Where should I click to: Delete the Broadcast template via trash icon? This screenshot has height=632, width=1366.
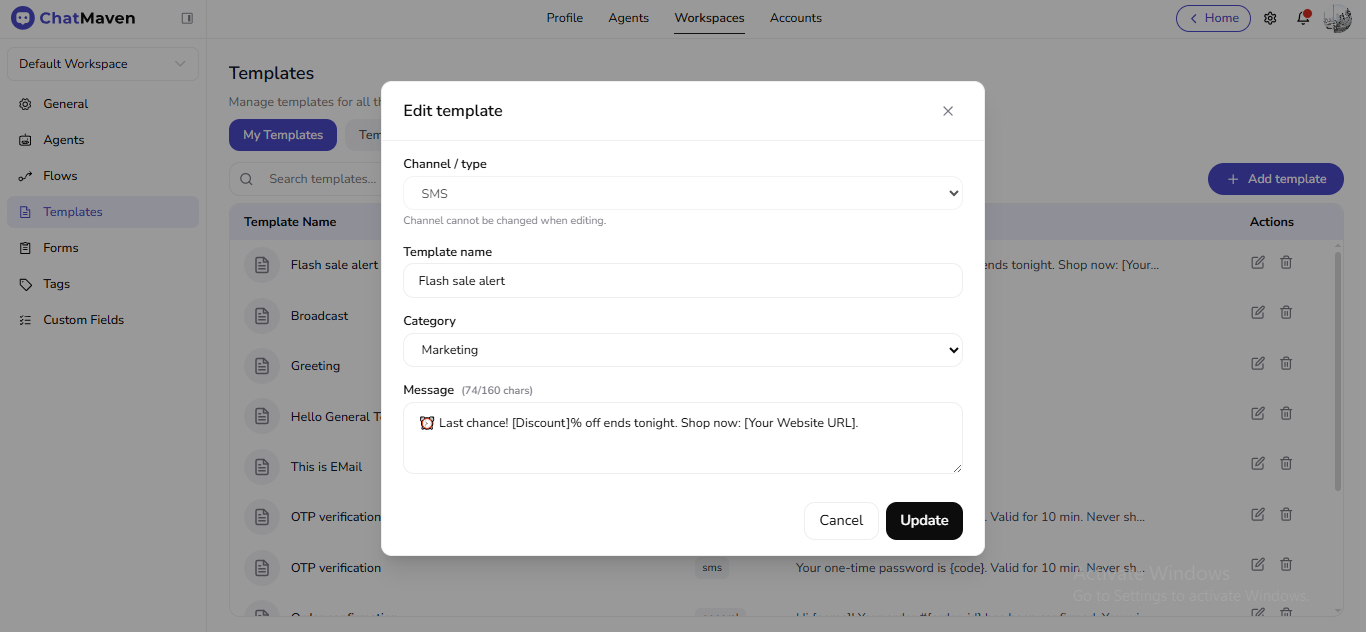1286,312
